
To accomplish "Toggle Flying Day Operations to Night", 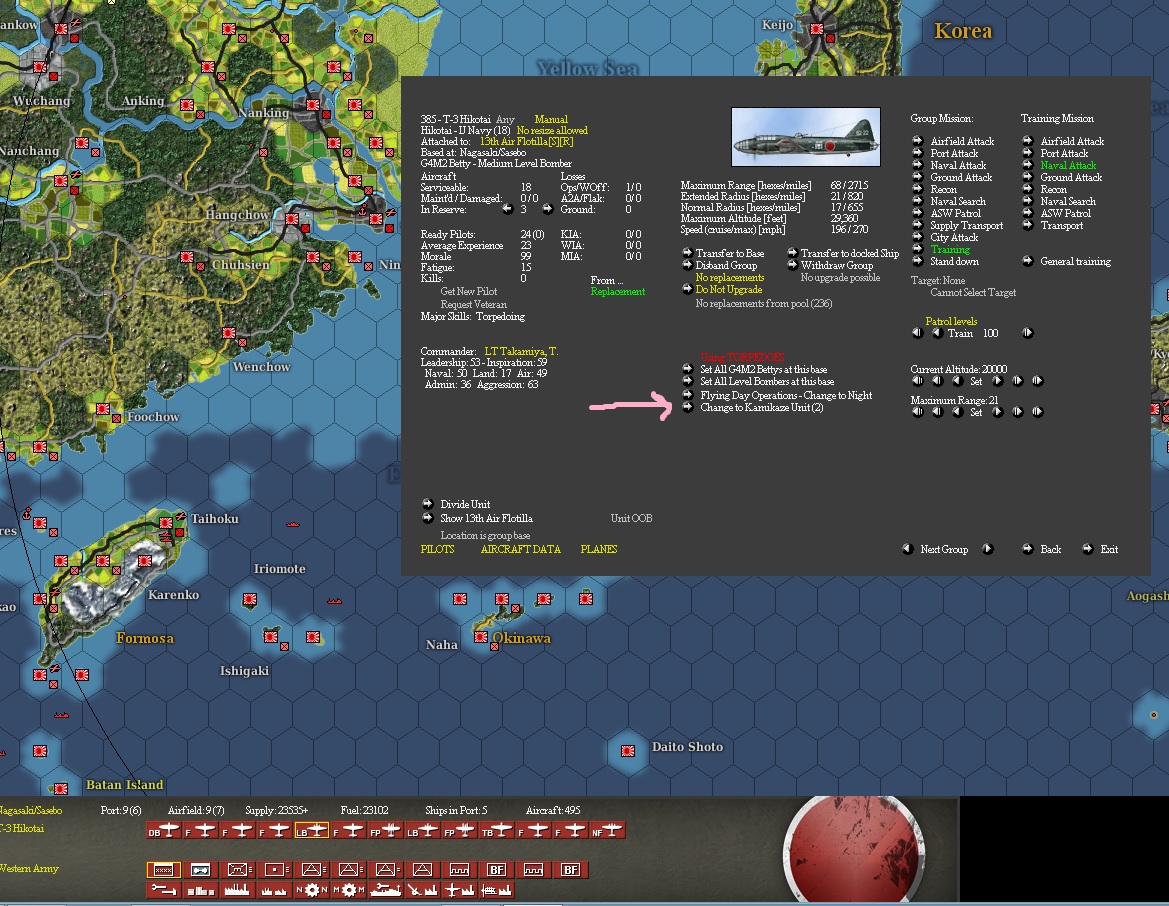I will pyautogui.click(x=687, y=394).
